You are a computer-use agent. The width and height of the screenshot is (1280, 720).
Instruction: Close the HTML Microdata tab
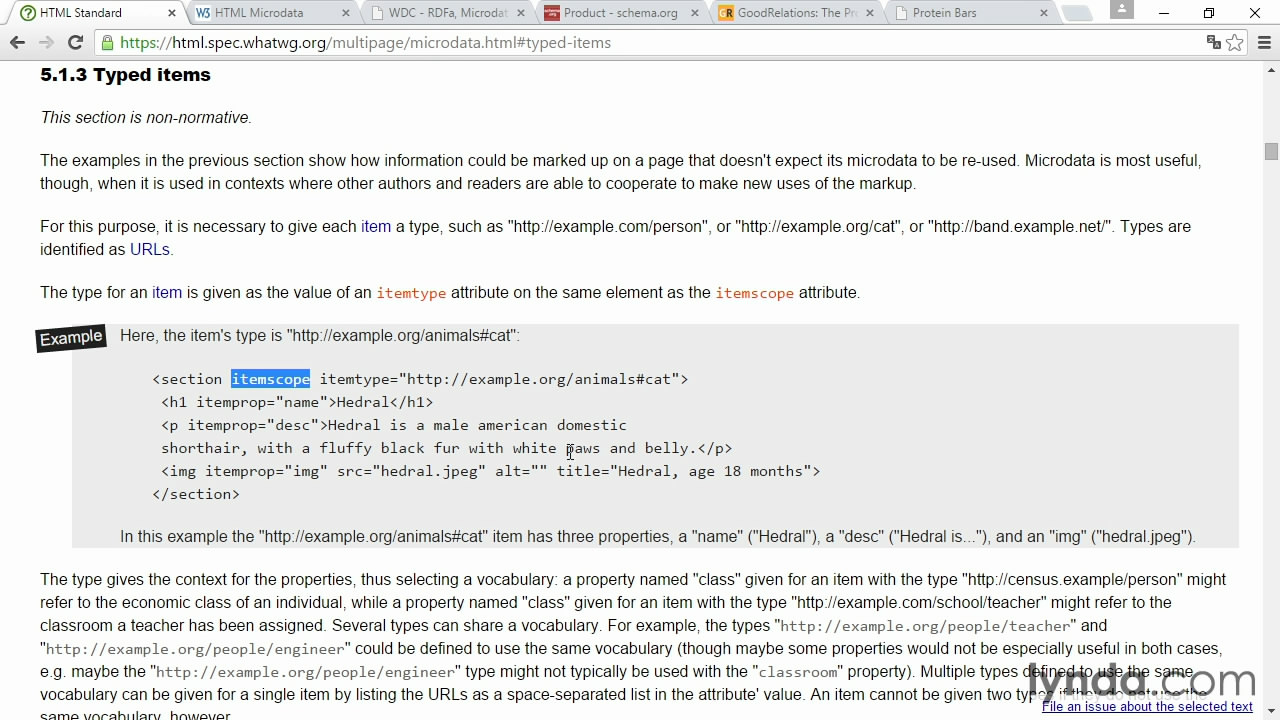pos(346,13)
